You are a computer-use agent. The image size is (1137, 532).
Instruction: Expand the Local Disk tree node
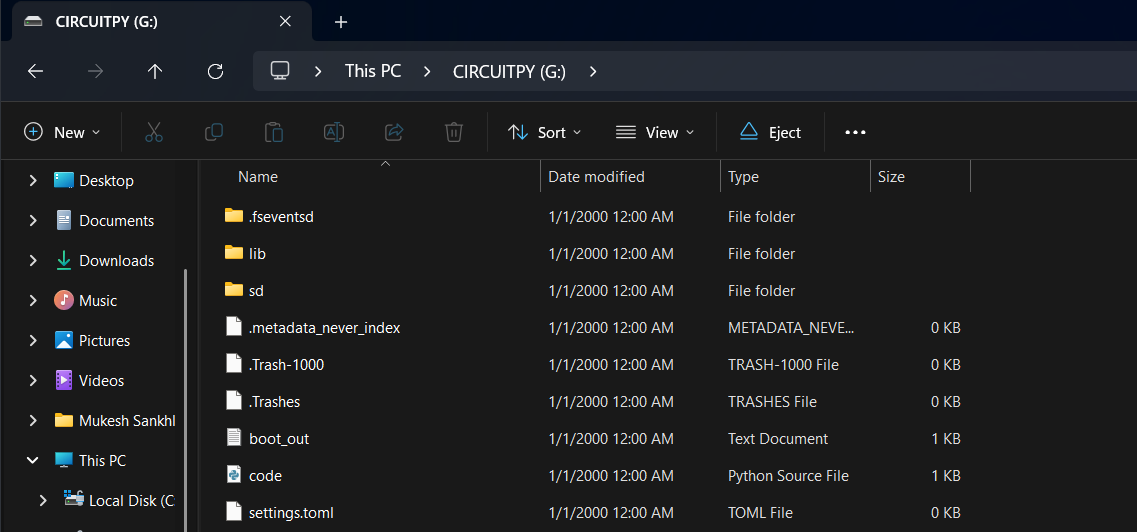[43, 500]
